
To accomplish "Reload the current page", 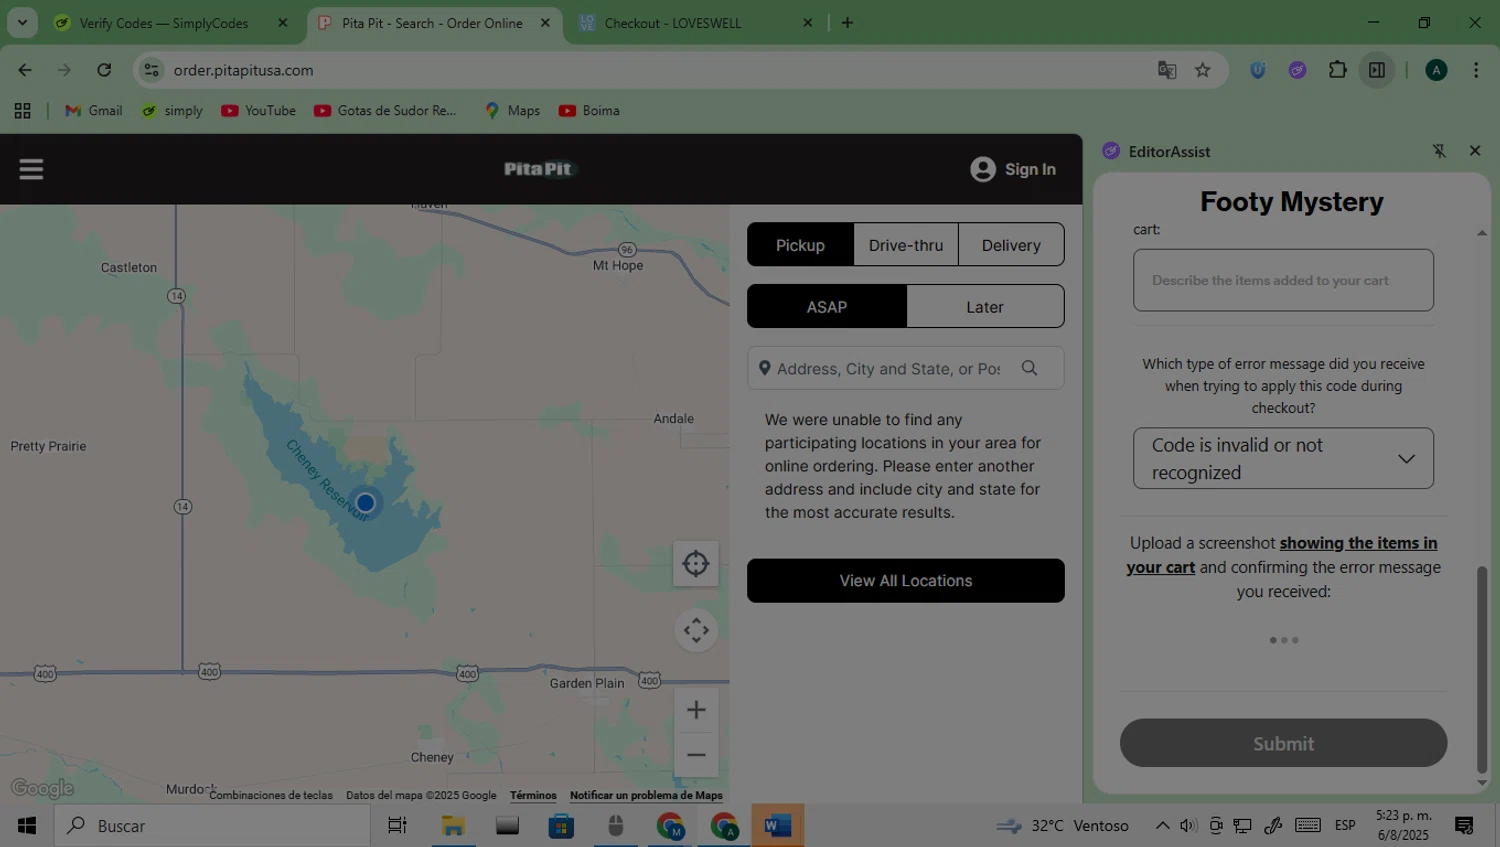I will pos(104,70).
